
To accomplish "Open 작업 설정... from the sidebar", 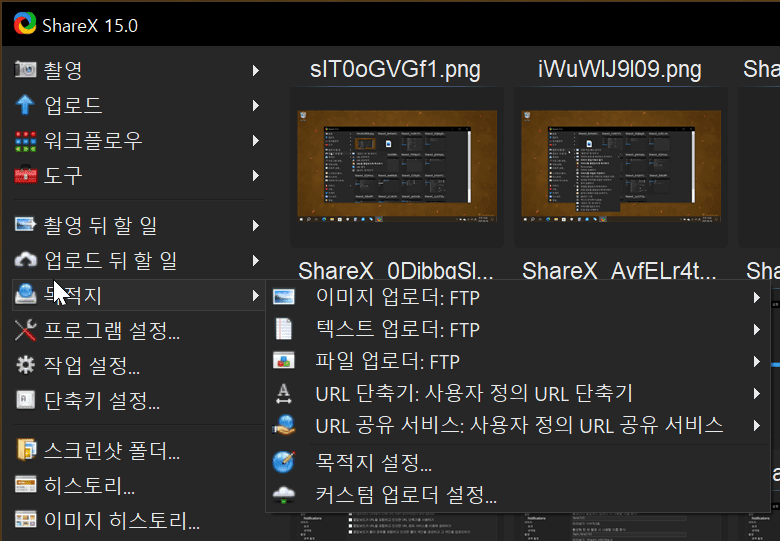I will pyautogui.click(x=138, y=365).
